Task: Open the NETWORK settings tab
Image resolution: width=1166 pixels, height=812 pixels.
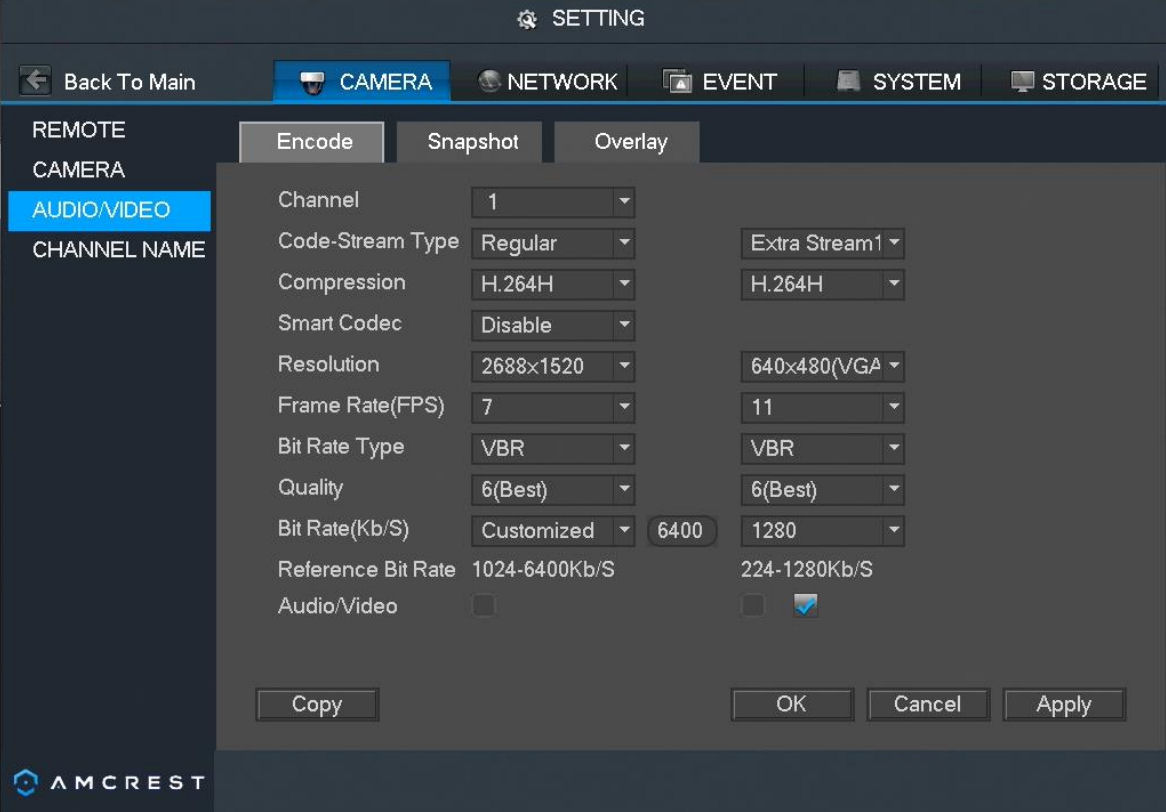Action: [547, 81]
